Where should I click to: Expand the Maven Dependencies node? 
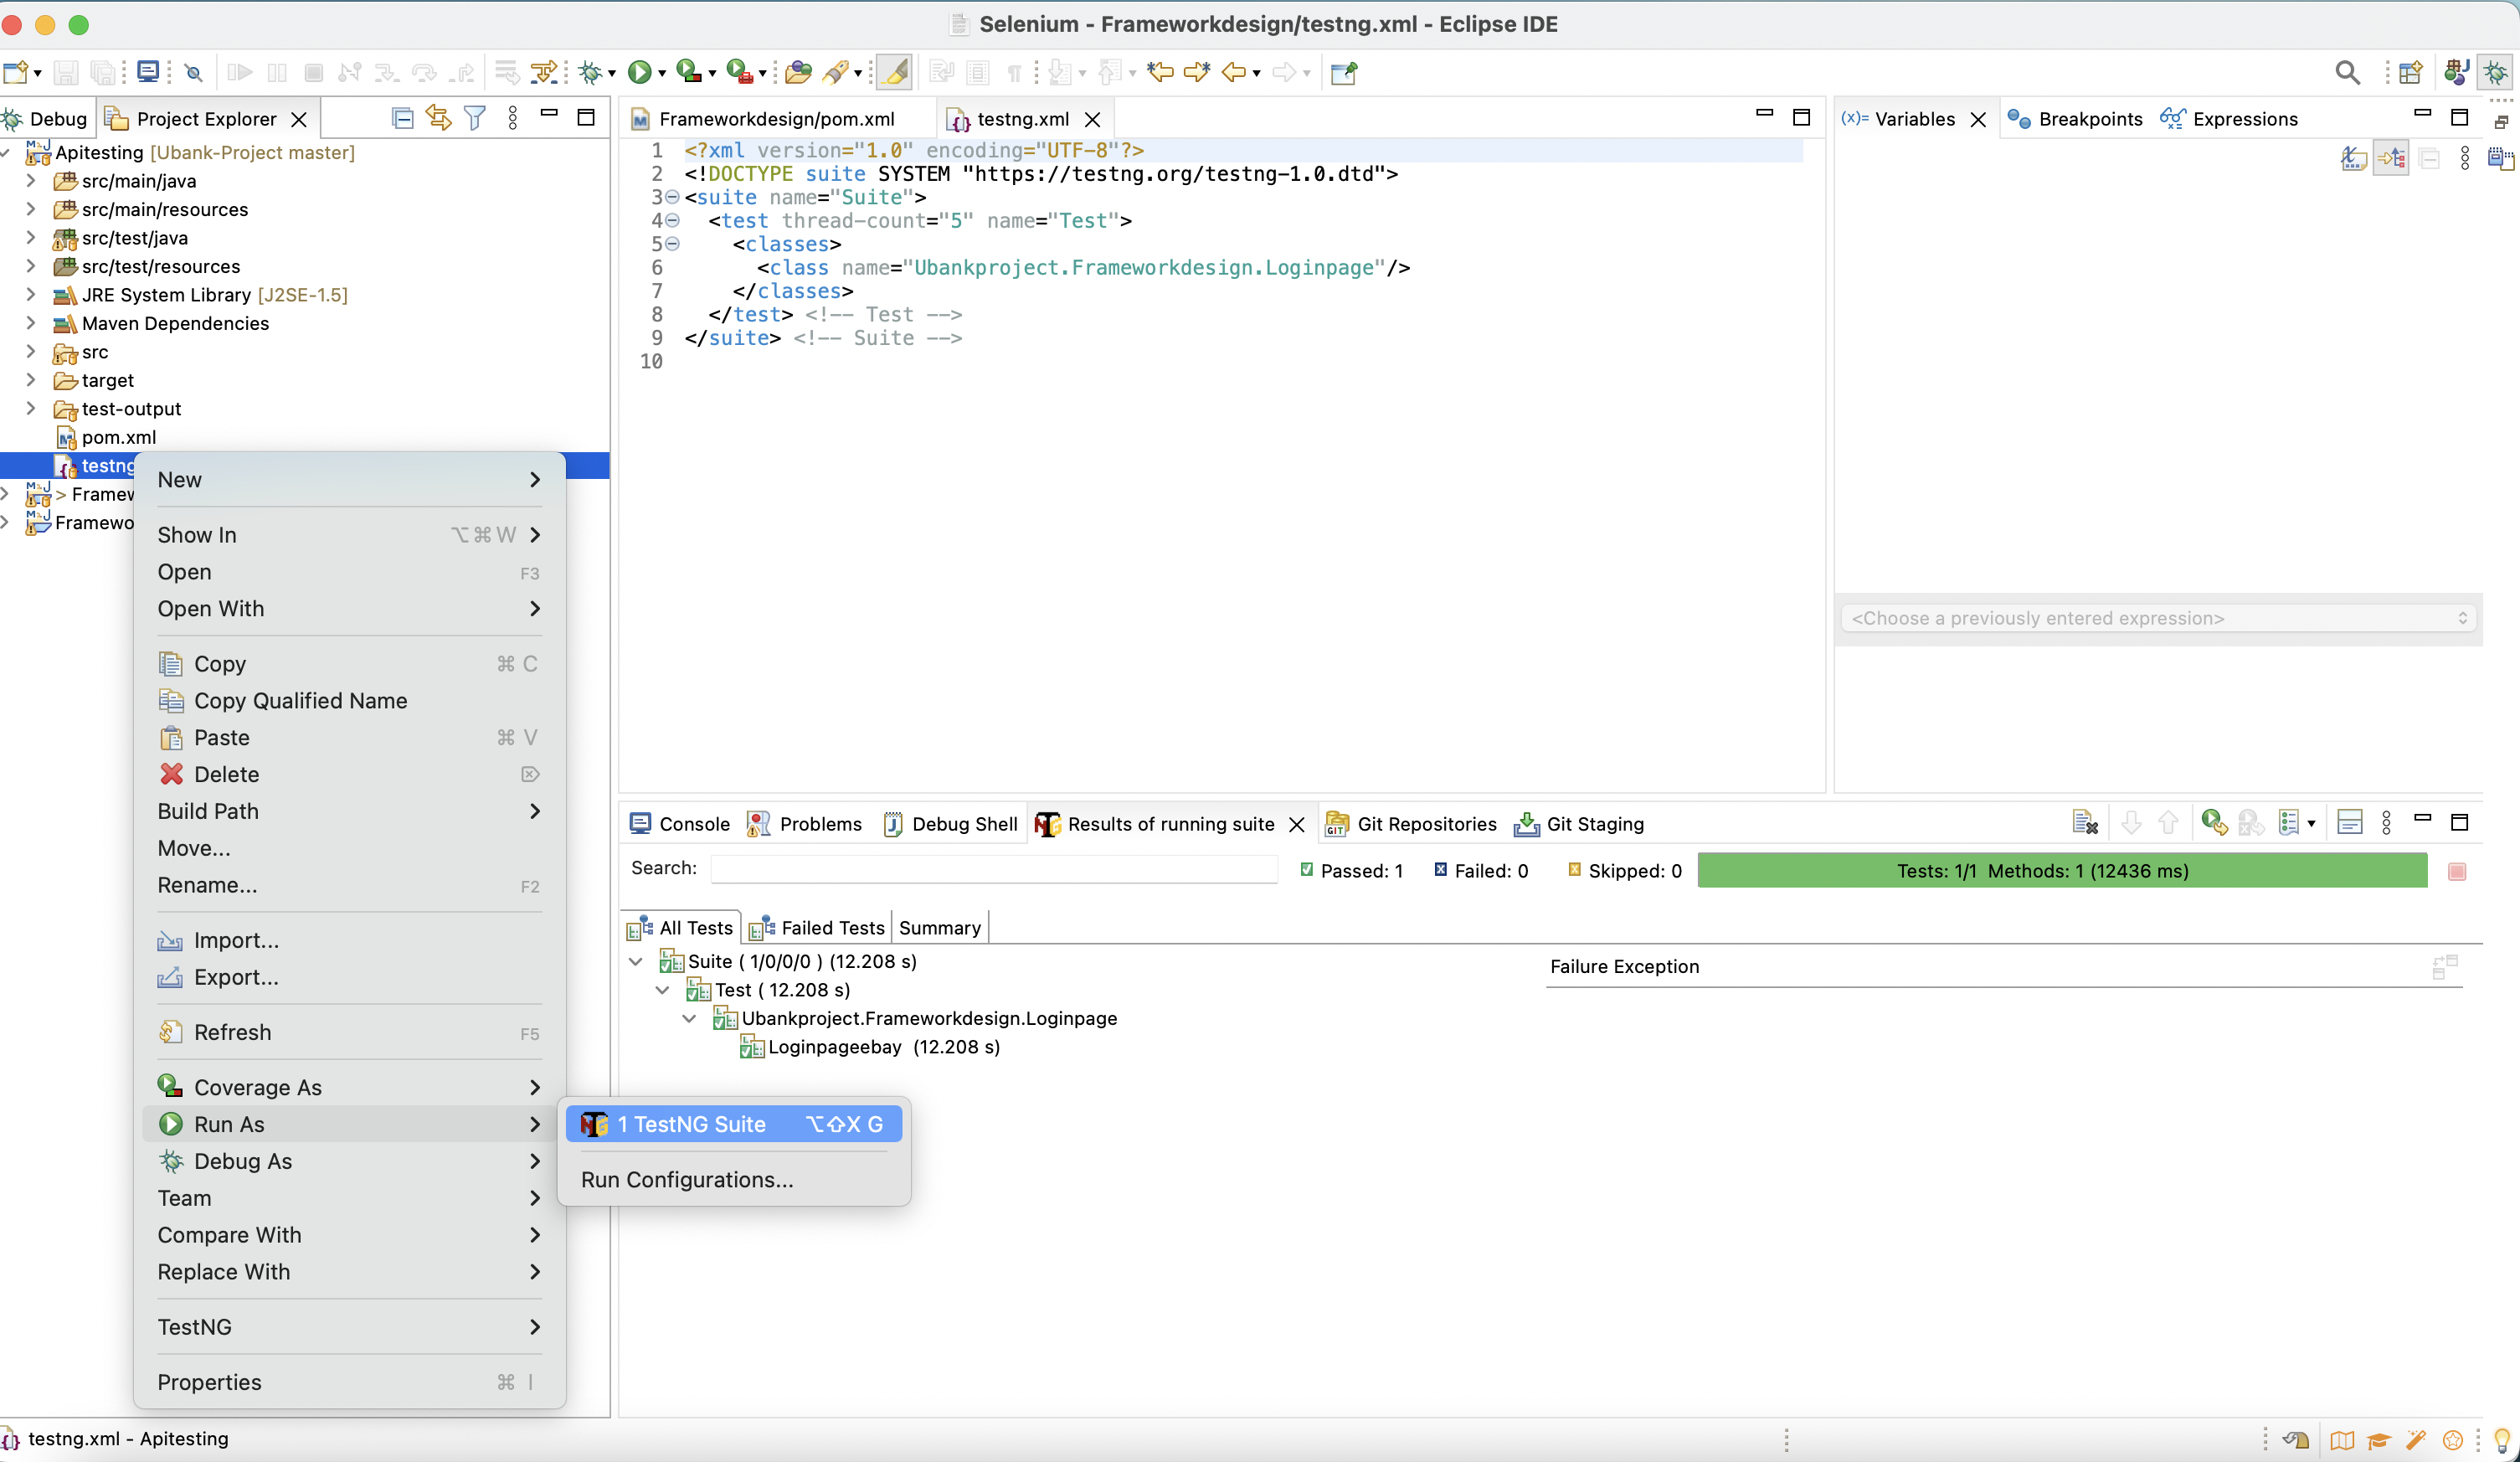[31, 323]
